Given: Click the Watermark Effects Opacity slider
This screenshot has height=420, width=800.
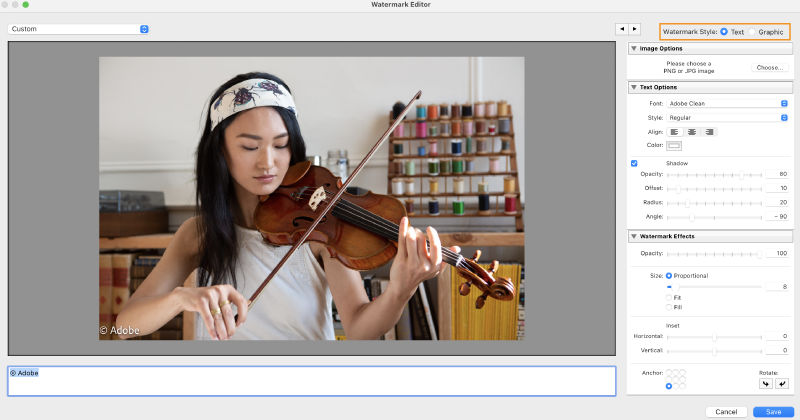Looking at the screenshot, I should click(714, 254).
